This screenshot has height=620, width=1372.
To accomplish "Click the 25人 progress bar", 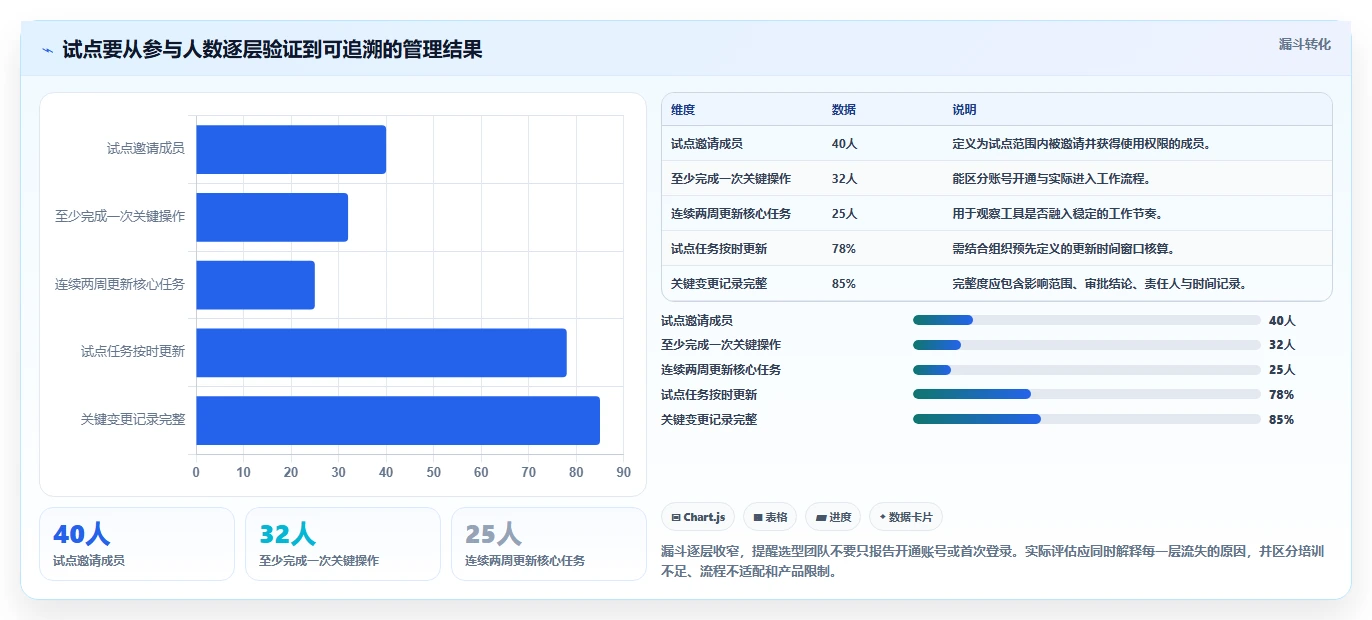I will point(1086,370).
